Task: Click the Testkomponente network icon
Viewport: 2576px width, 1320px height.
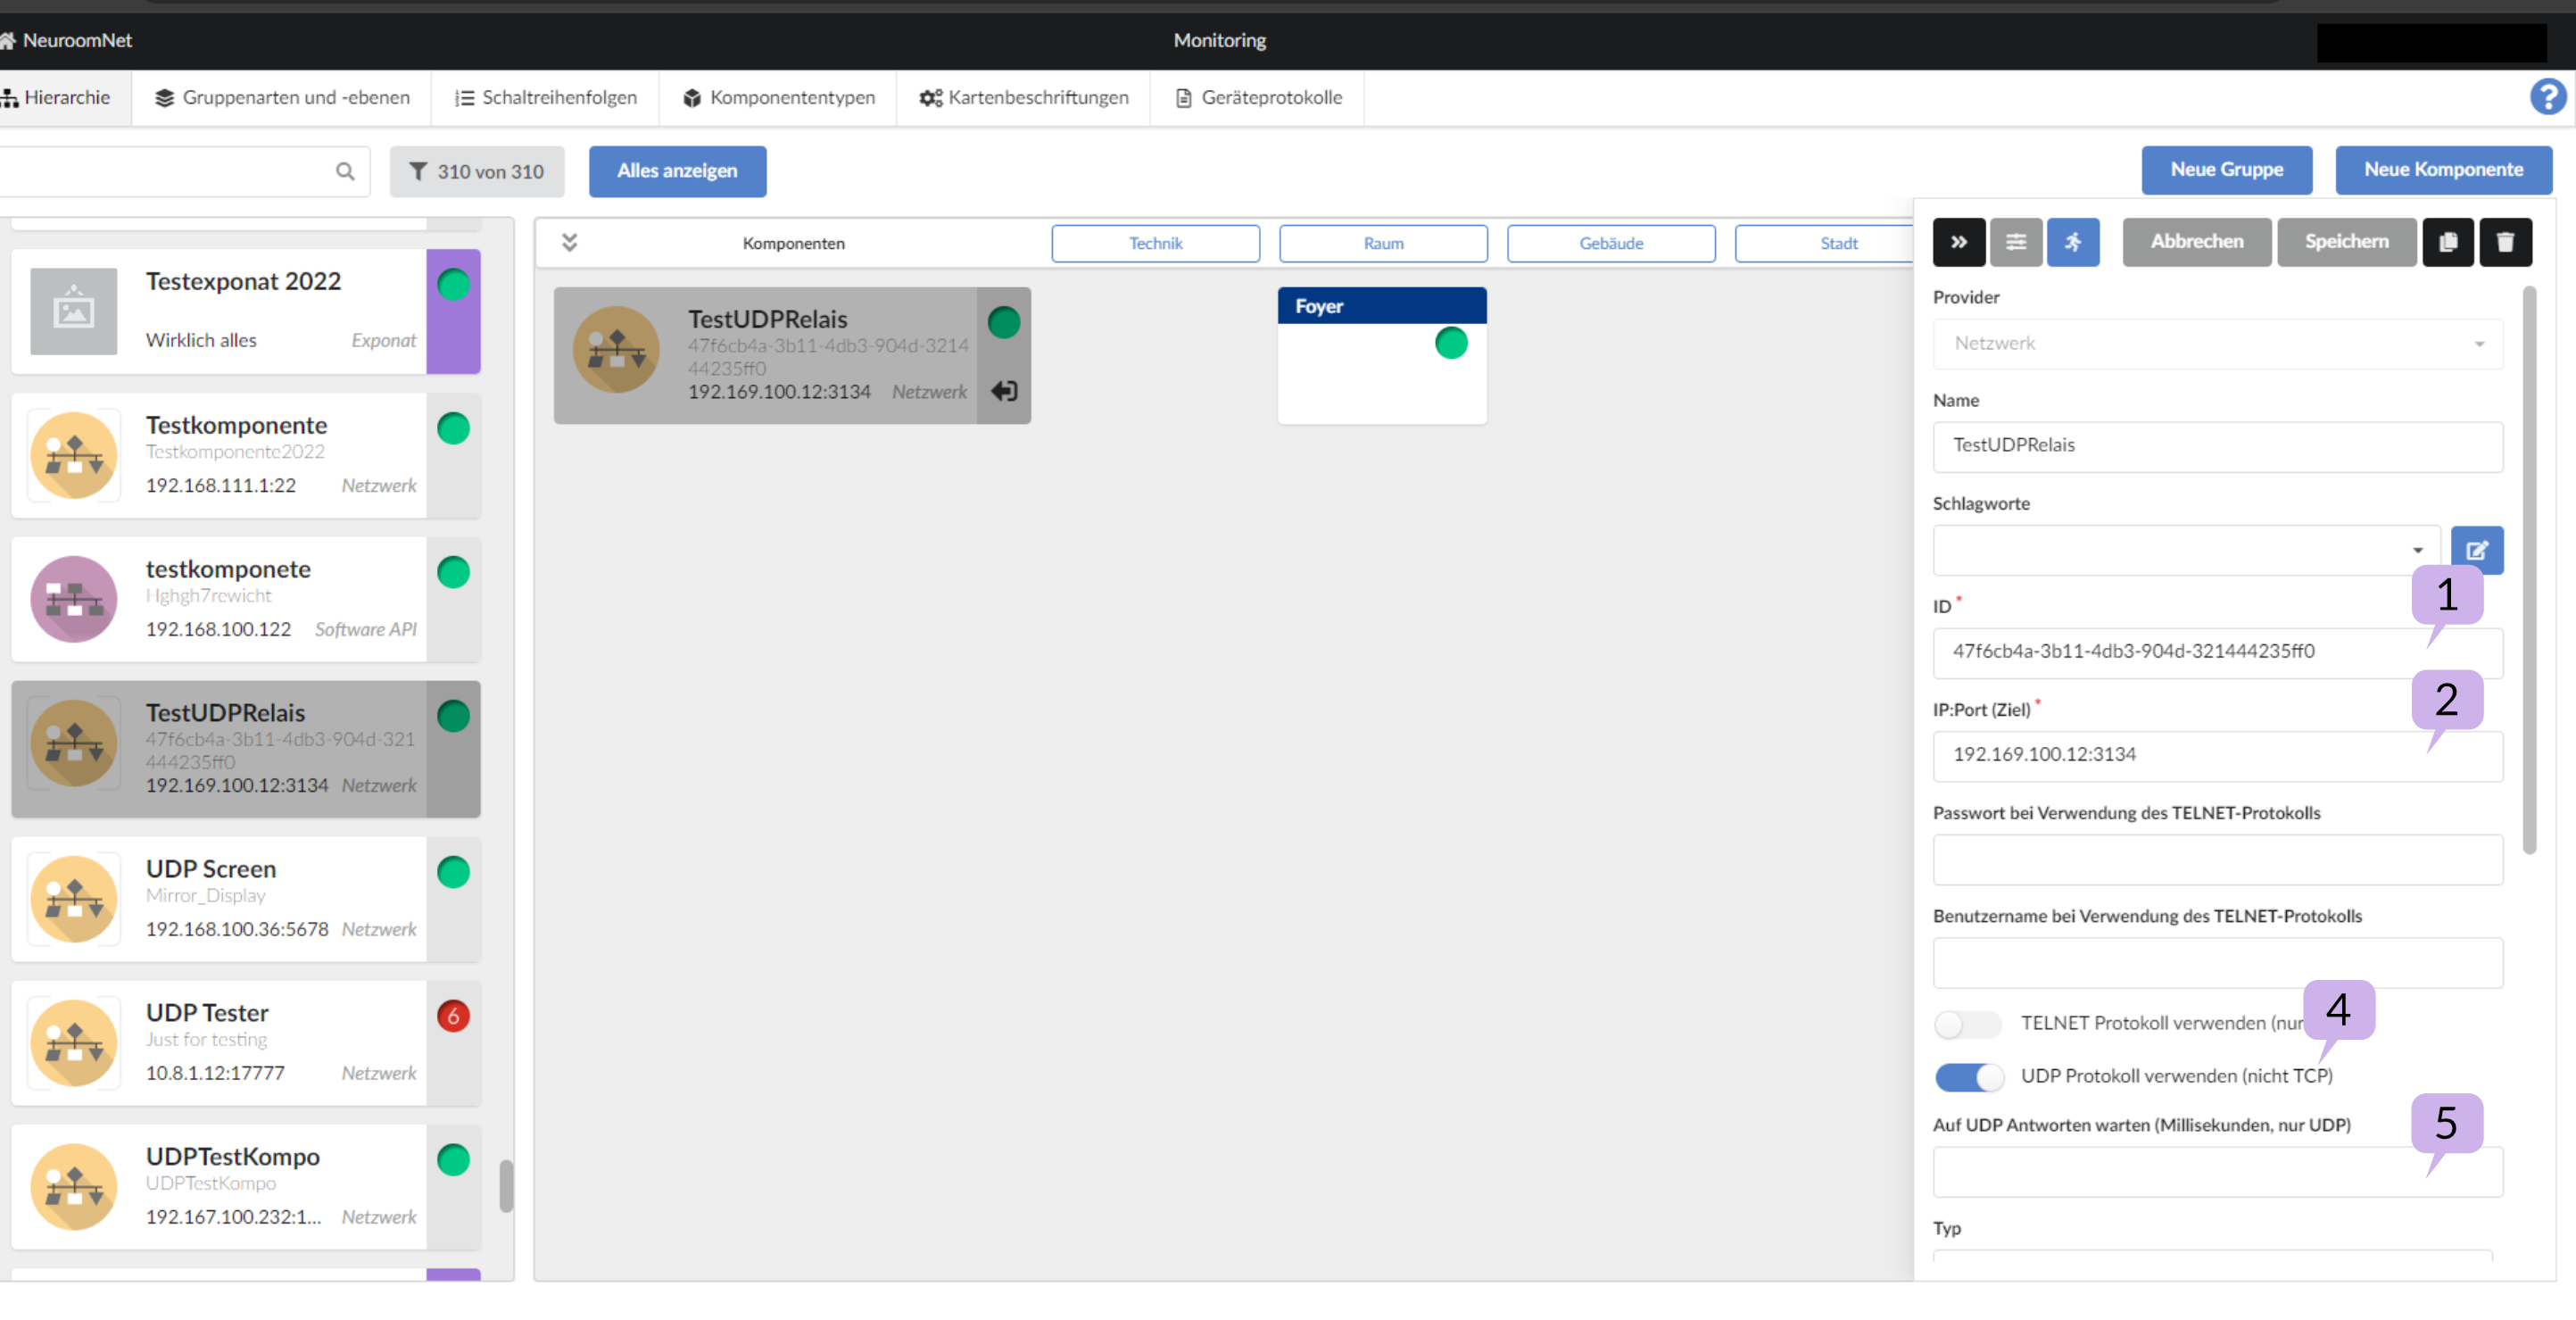Action: tap(73, 455)
